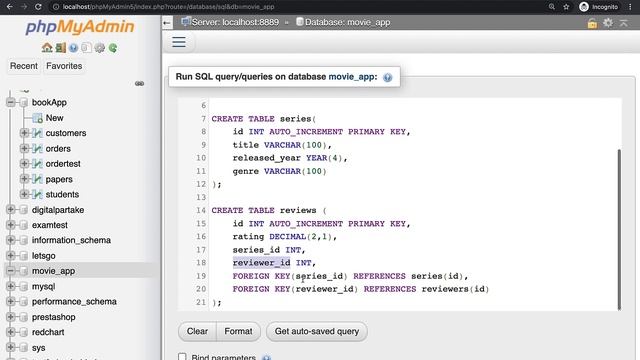
Task: Open phpMyAdmin home icon
Action: coord(47,48)
